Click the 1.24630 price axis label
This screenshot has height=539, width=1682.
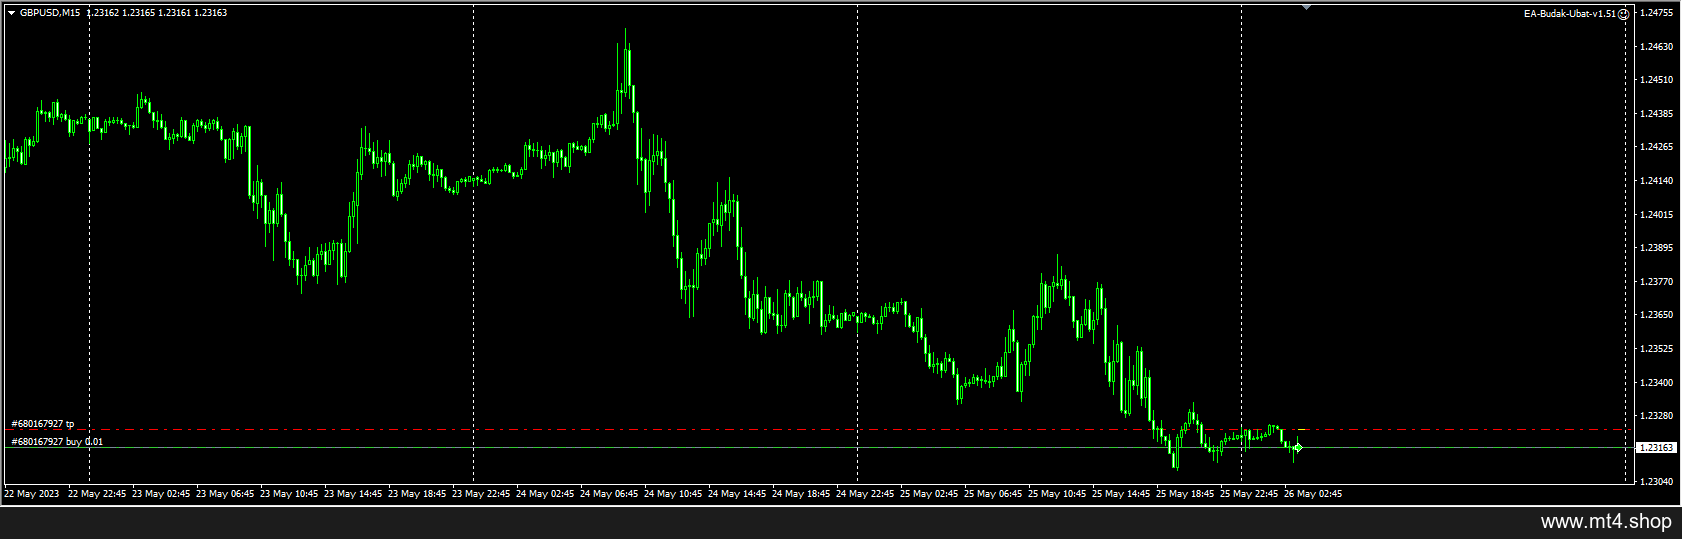tap(1657, 47)
